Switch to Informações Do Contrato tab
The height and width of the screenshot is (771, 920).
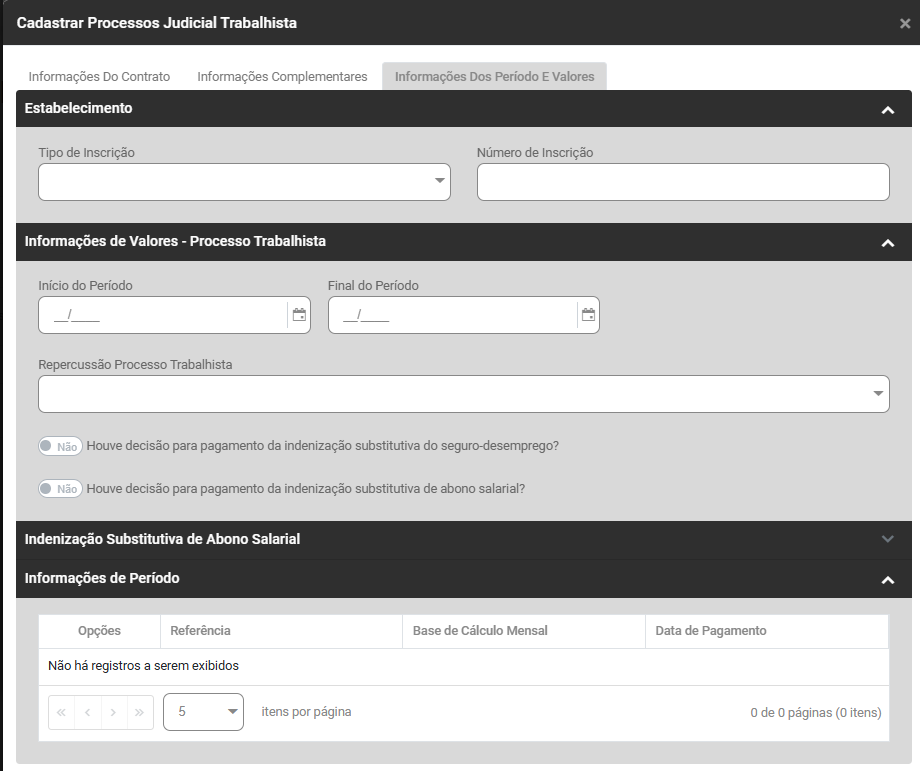click(99, 77)
